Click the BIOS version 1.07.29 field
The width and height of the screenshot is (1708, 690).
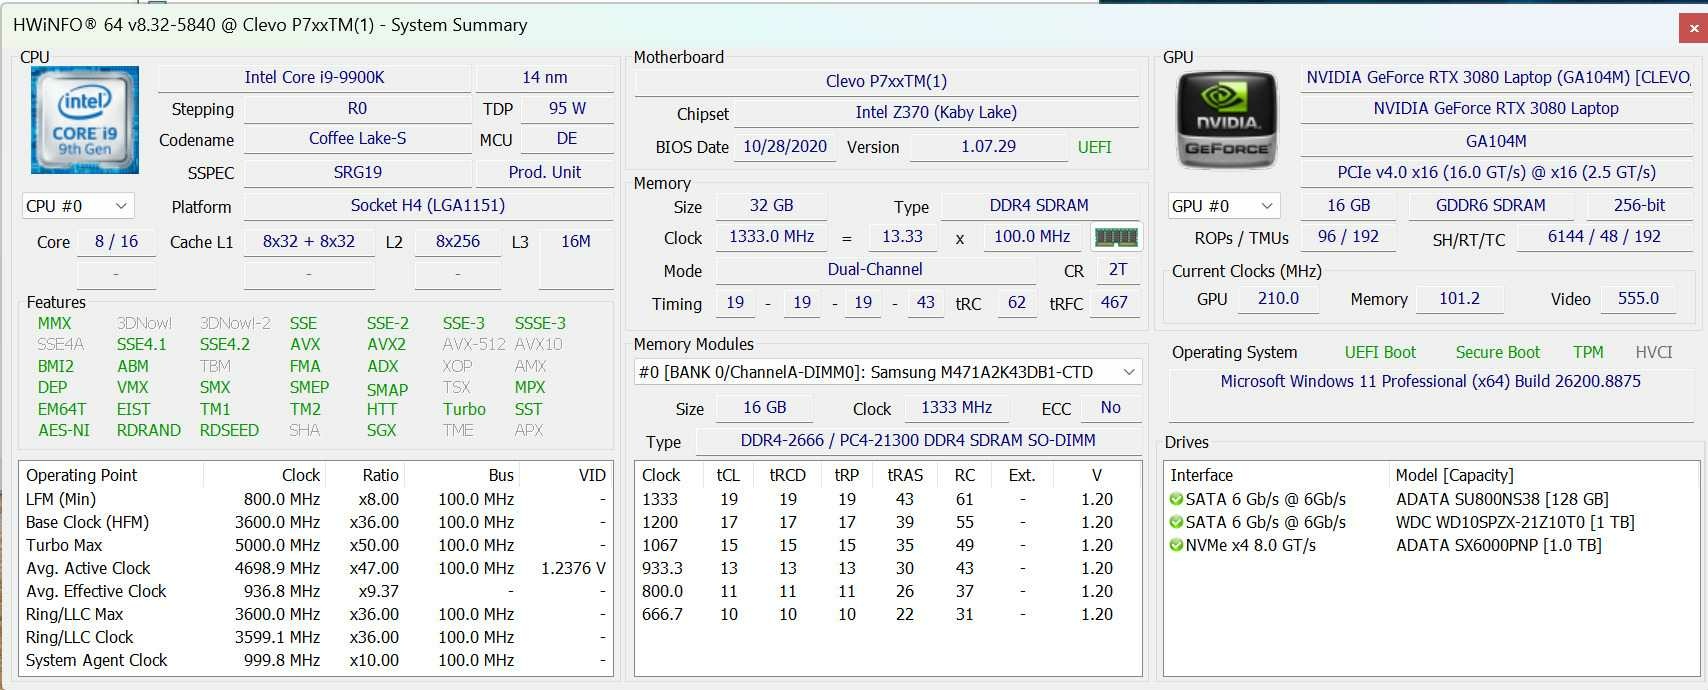(x=988, y=146)
